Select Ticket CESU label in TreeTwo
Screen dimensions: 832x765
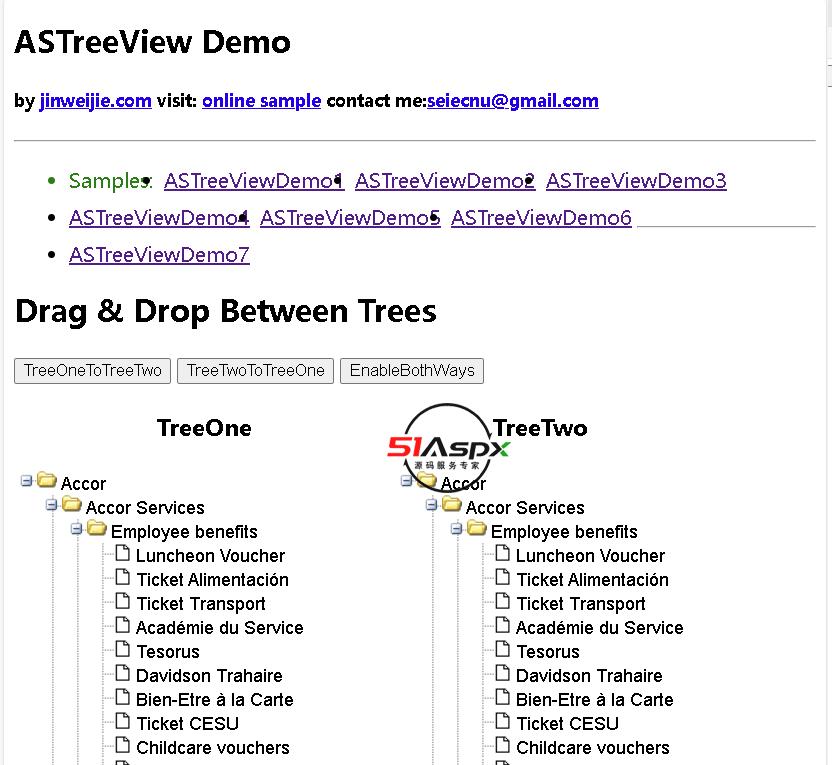567,724
